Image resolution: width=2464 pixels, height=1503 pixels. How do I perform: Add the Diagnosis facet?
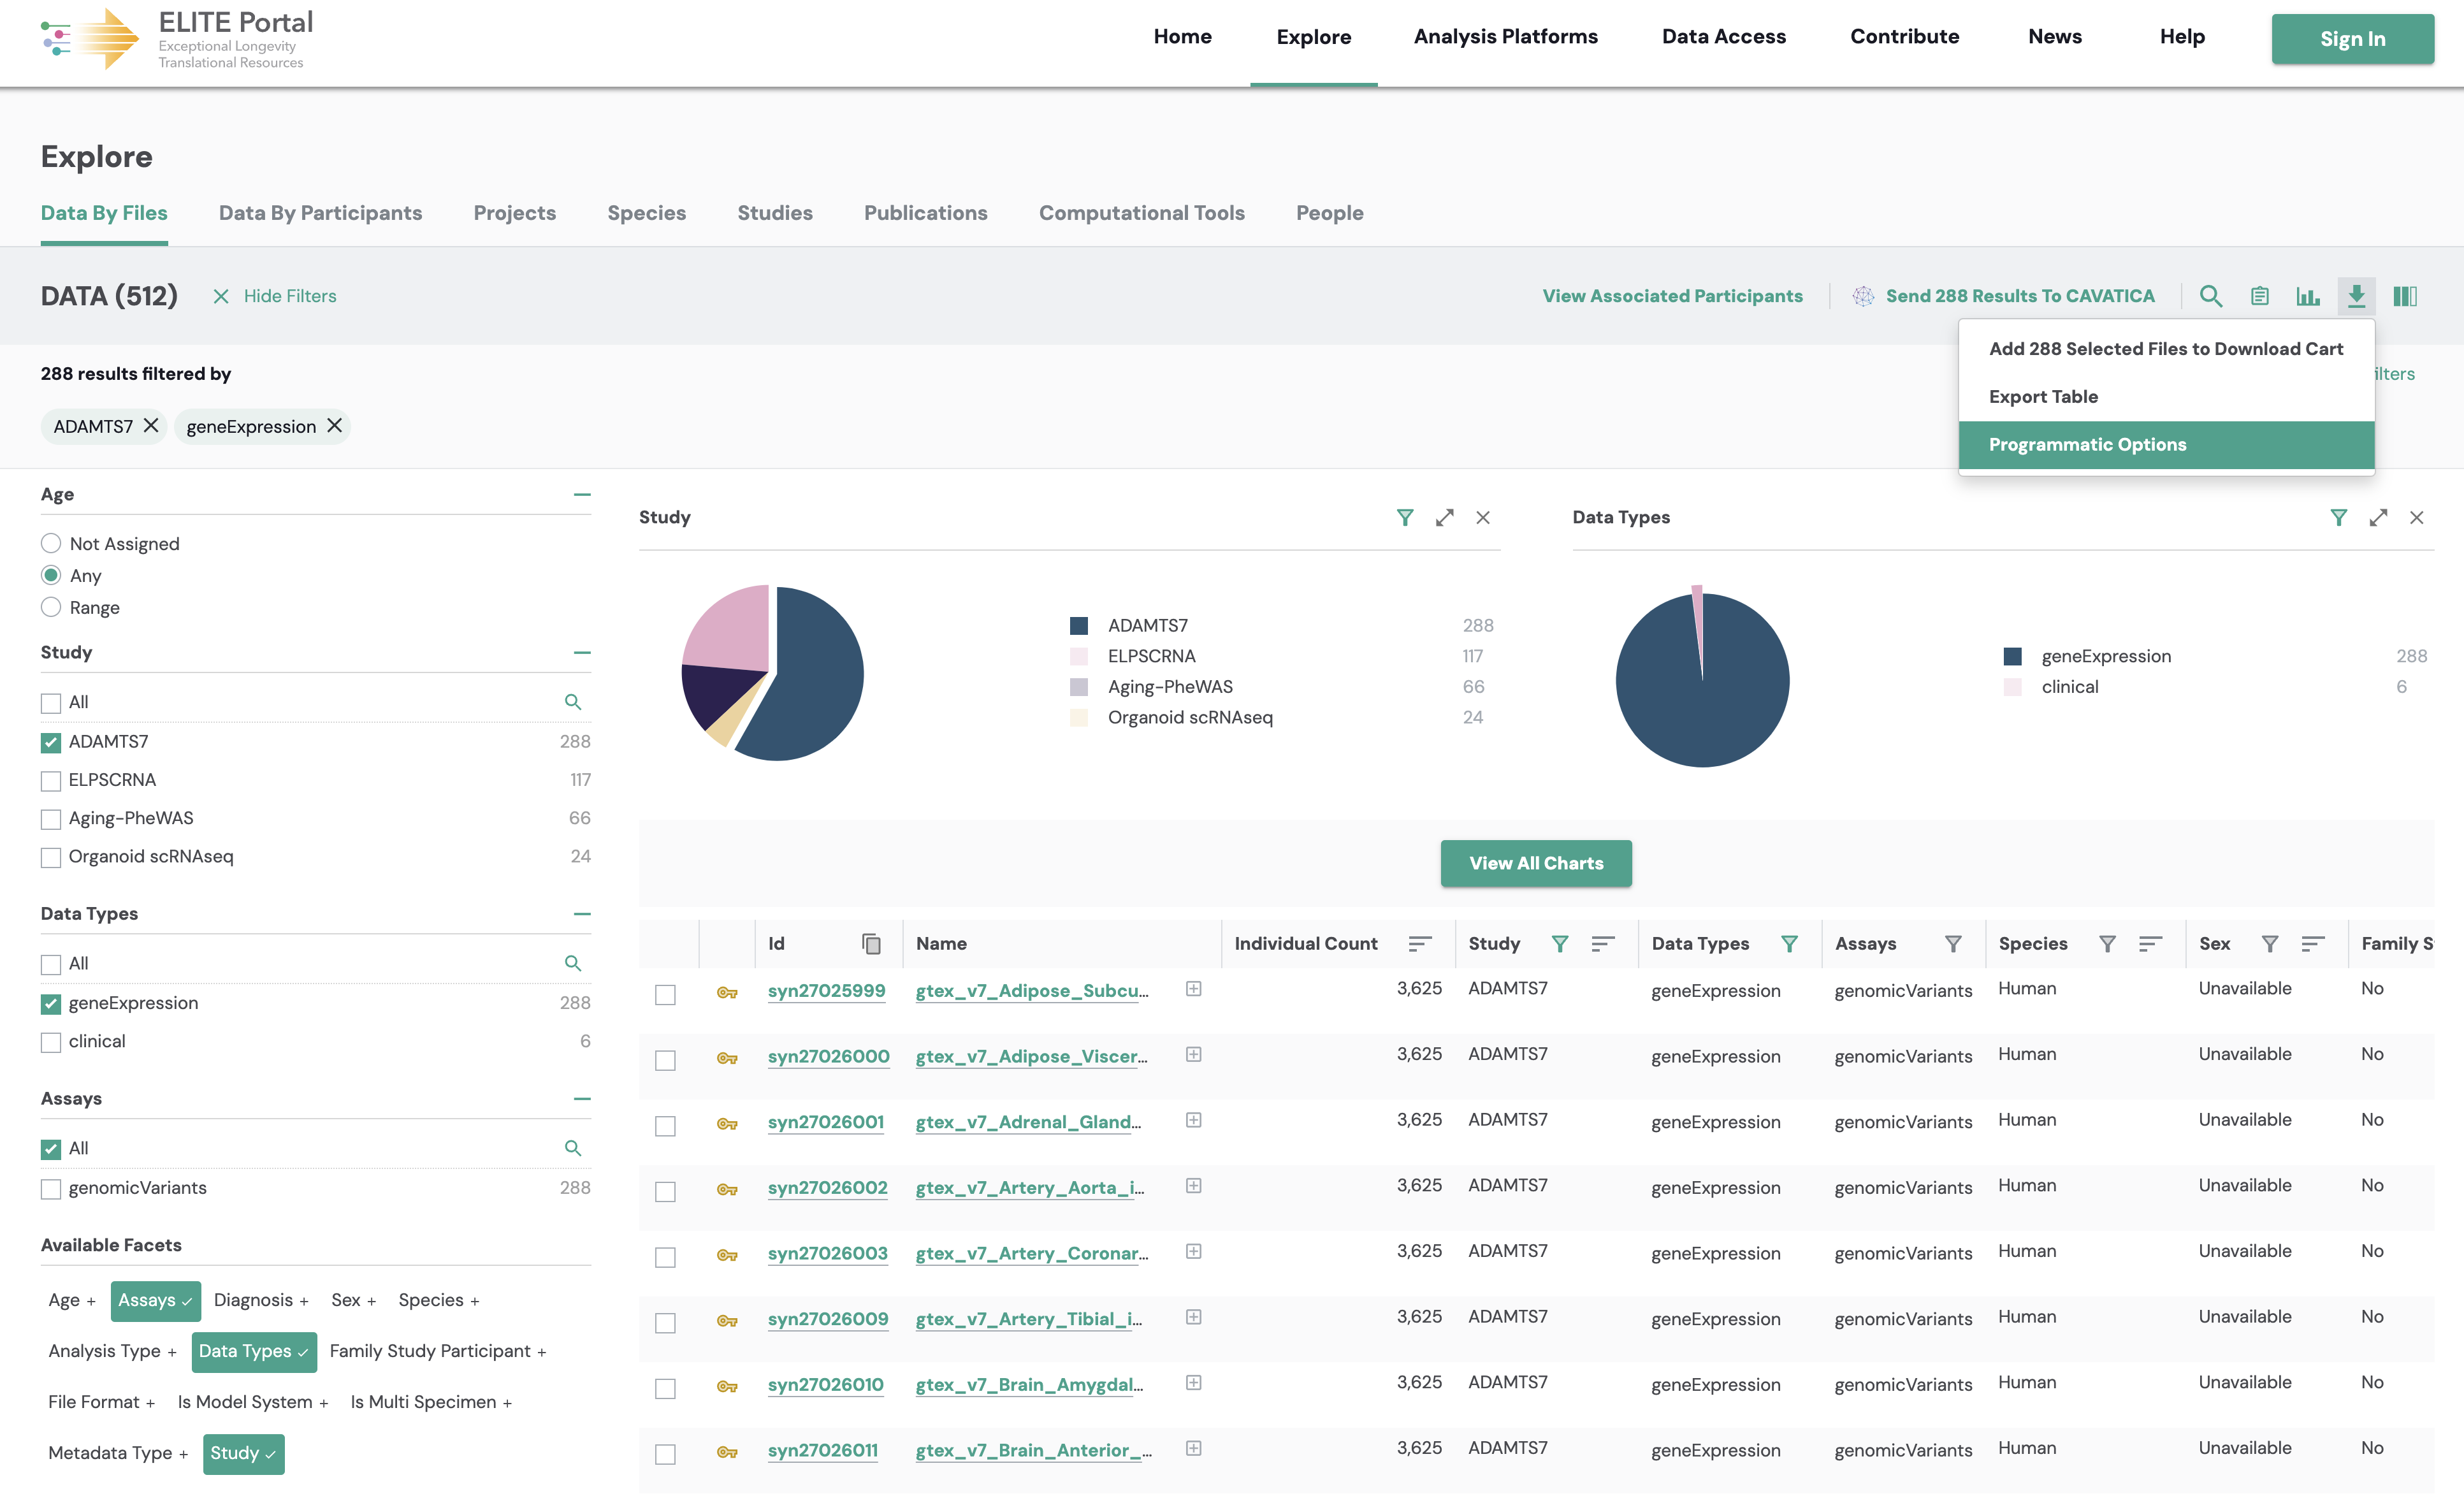click(261, 1300)
